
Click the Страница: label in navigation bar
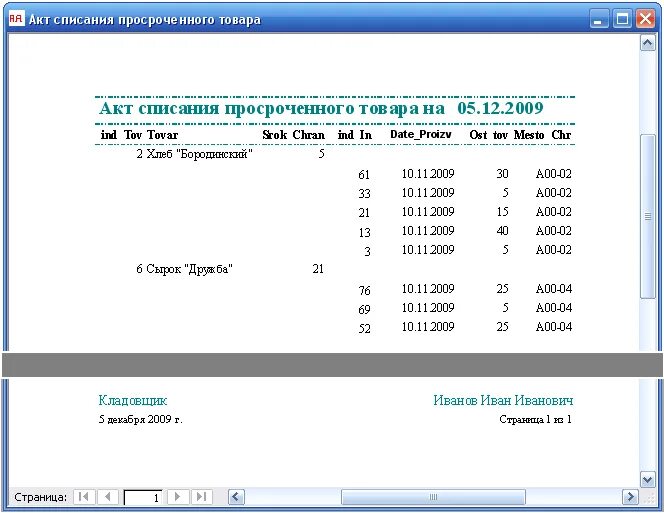[x=40, y=497]
